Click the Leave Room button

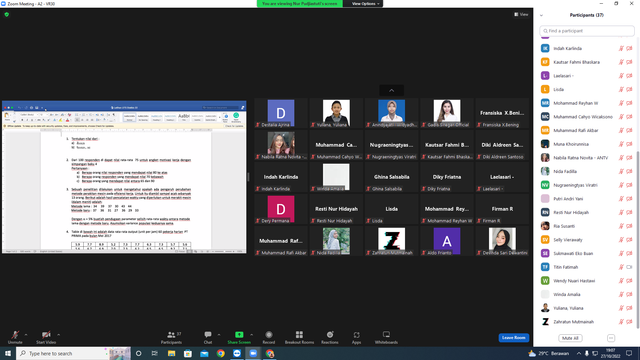coord(513,338)
